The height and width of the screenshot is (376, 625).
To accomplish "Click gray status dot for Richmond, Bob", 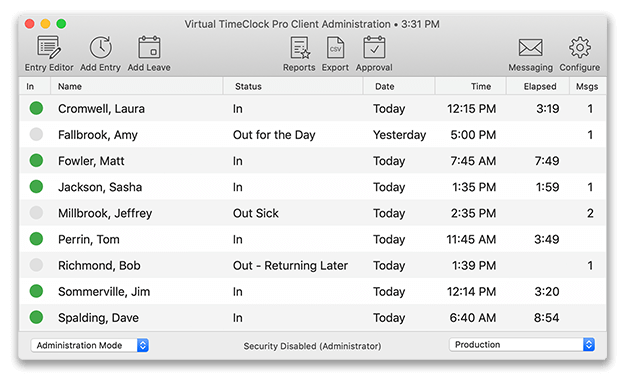I will point(36,265).
